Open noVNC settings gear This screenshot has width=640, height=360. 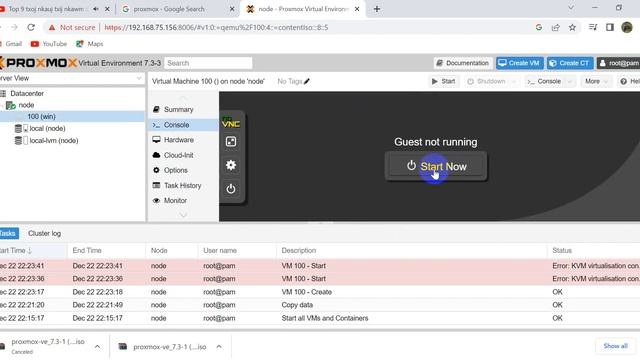pos(231,165)
